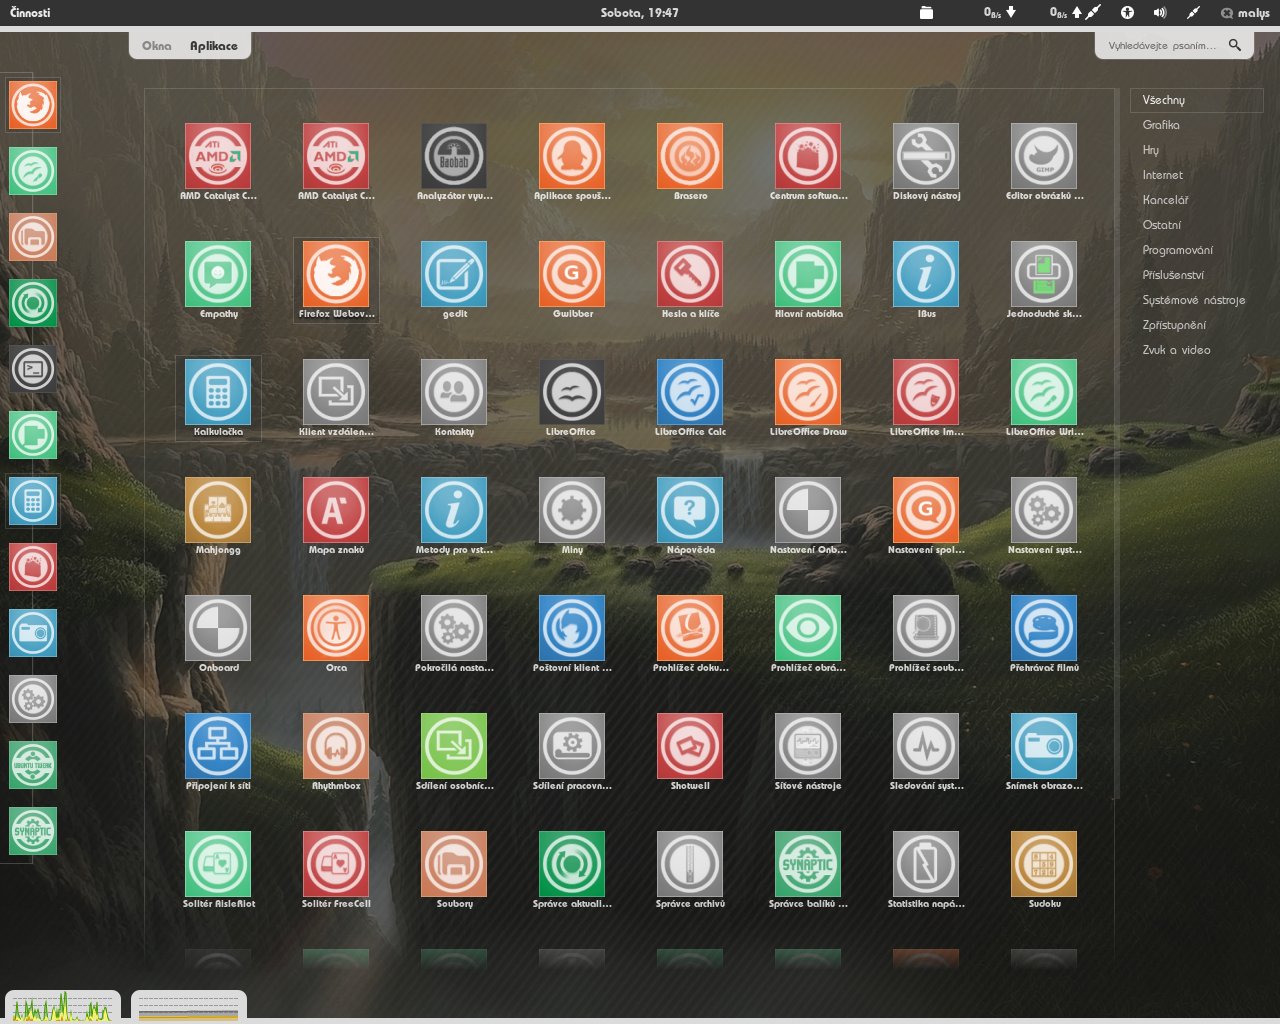Choose the Ostatní category

tap(1162, 225)
